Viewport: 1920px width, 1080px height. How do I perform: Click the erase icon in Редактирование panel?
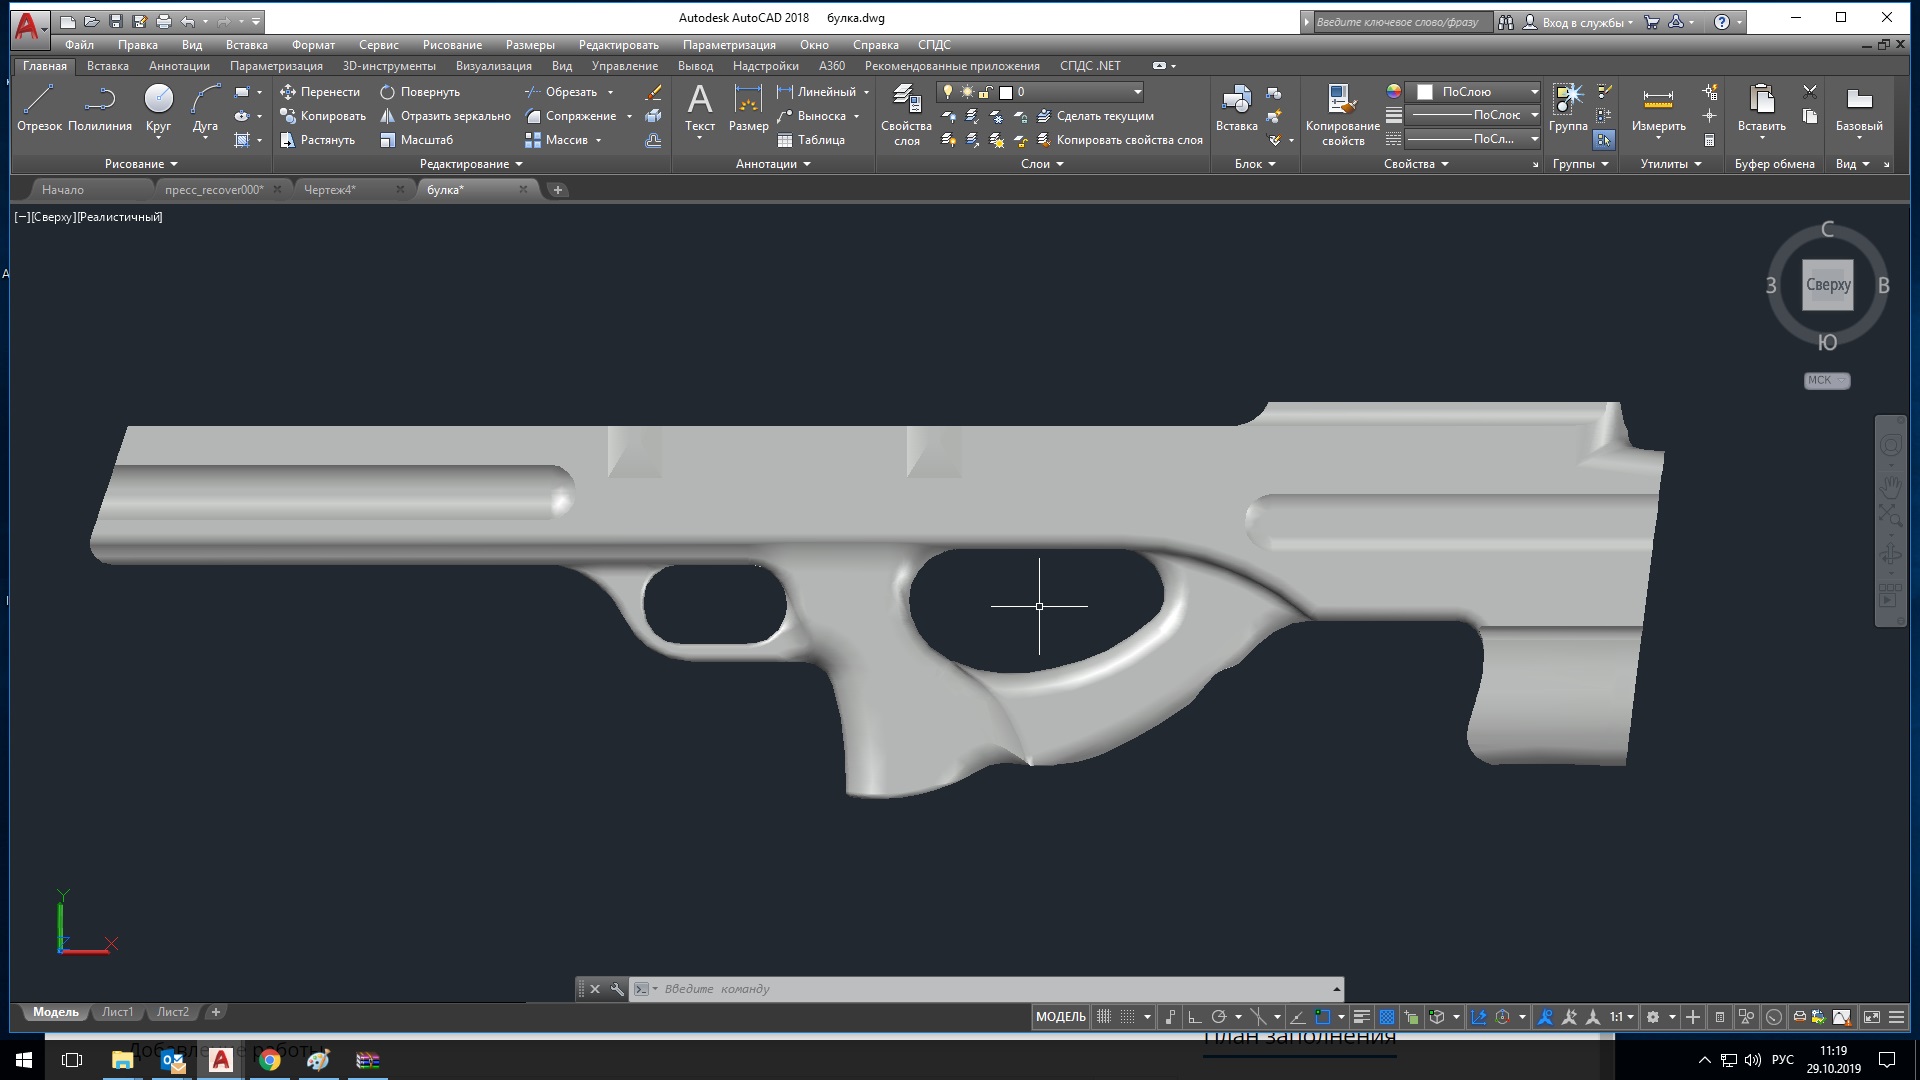[653, 92]
